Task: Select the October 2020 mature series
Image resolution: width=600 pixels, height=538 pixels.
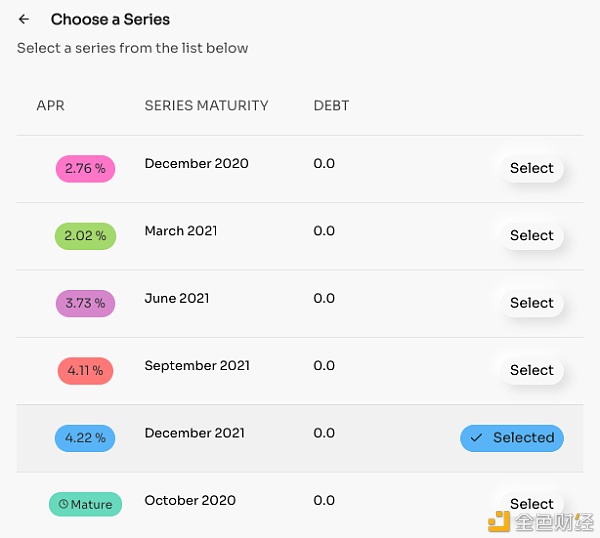Action: [532, 504]
